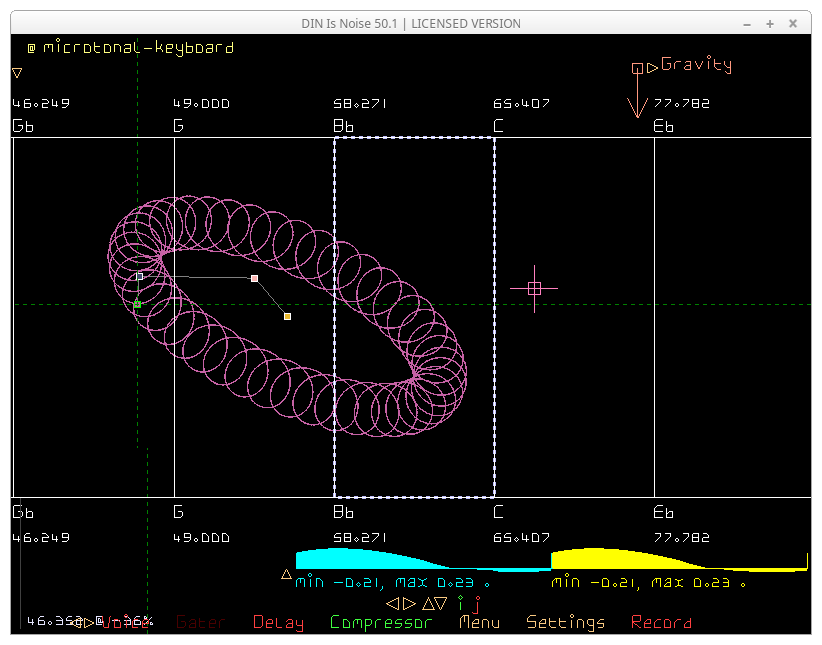Start recording with the Record button
This screenshot has width=822, height=645.
(661, 622)
